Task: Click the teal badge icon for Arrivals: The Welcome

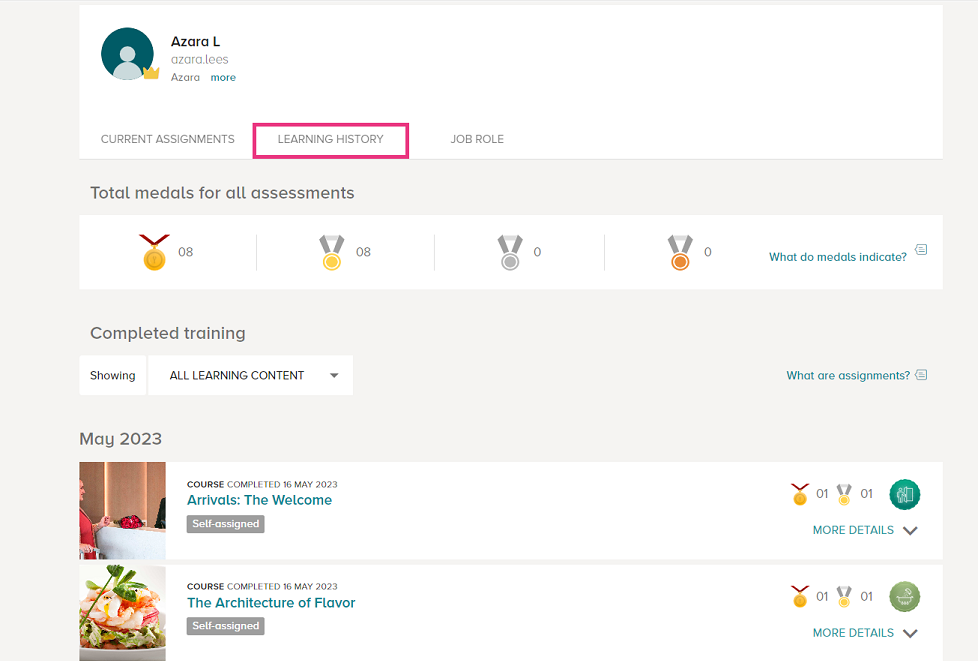Action: pyautogui.click(x=904, y=495)
